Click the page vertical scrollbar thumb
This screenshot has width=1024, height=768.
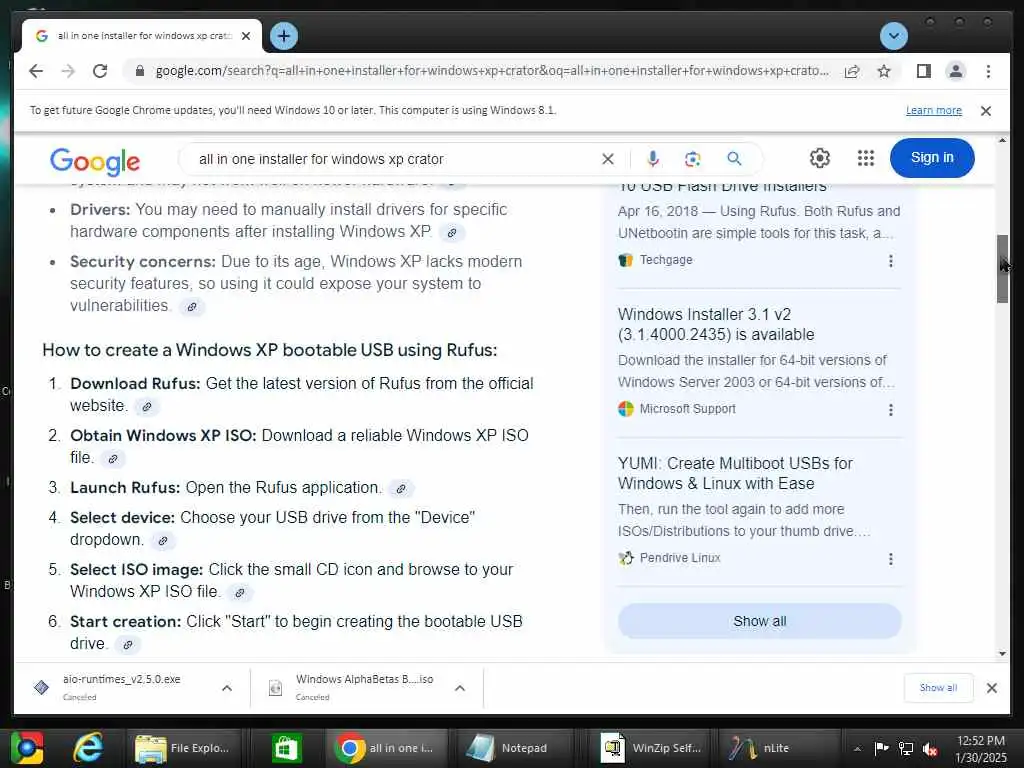point(1002,268)
